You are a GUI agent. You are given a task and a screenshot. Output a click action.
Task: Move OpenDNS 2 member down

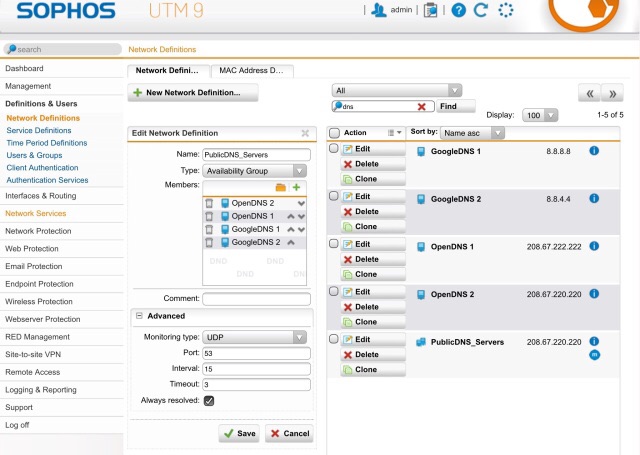pos(301,203)
